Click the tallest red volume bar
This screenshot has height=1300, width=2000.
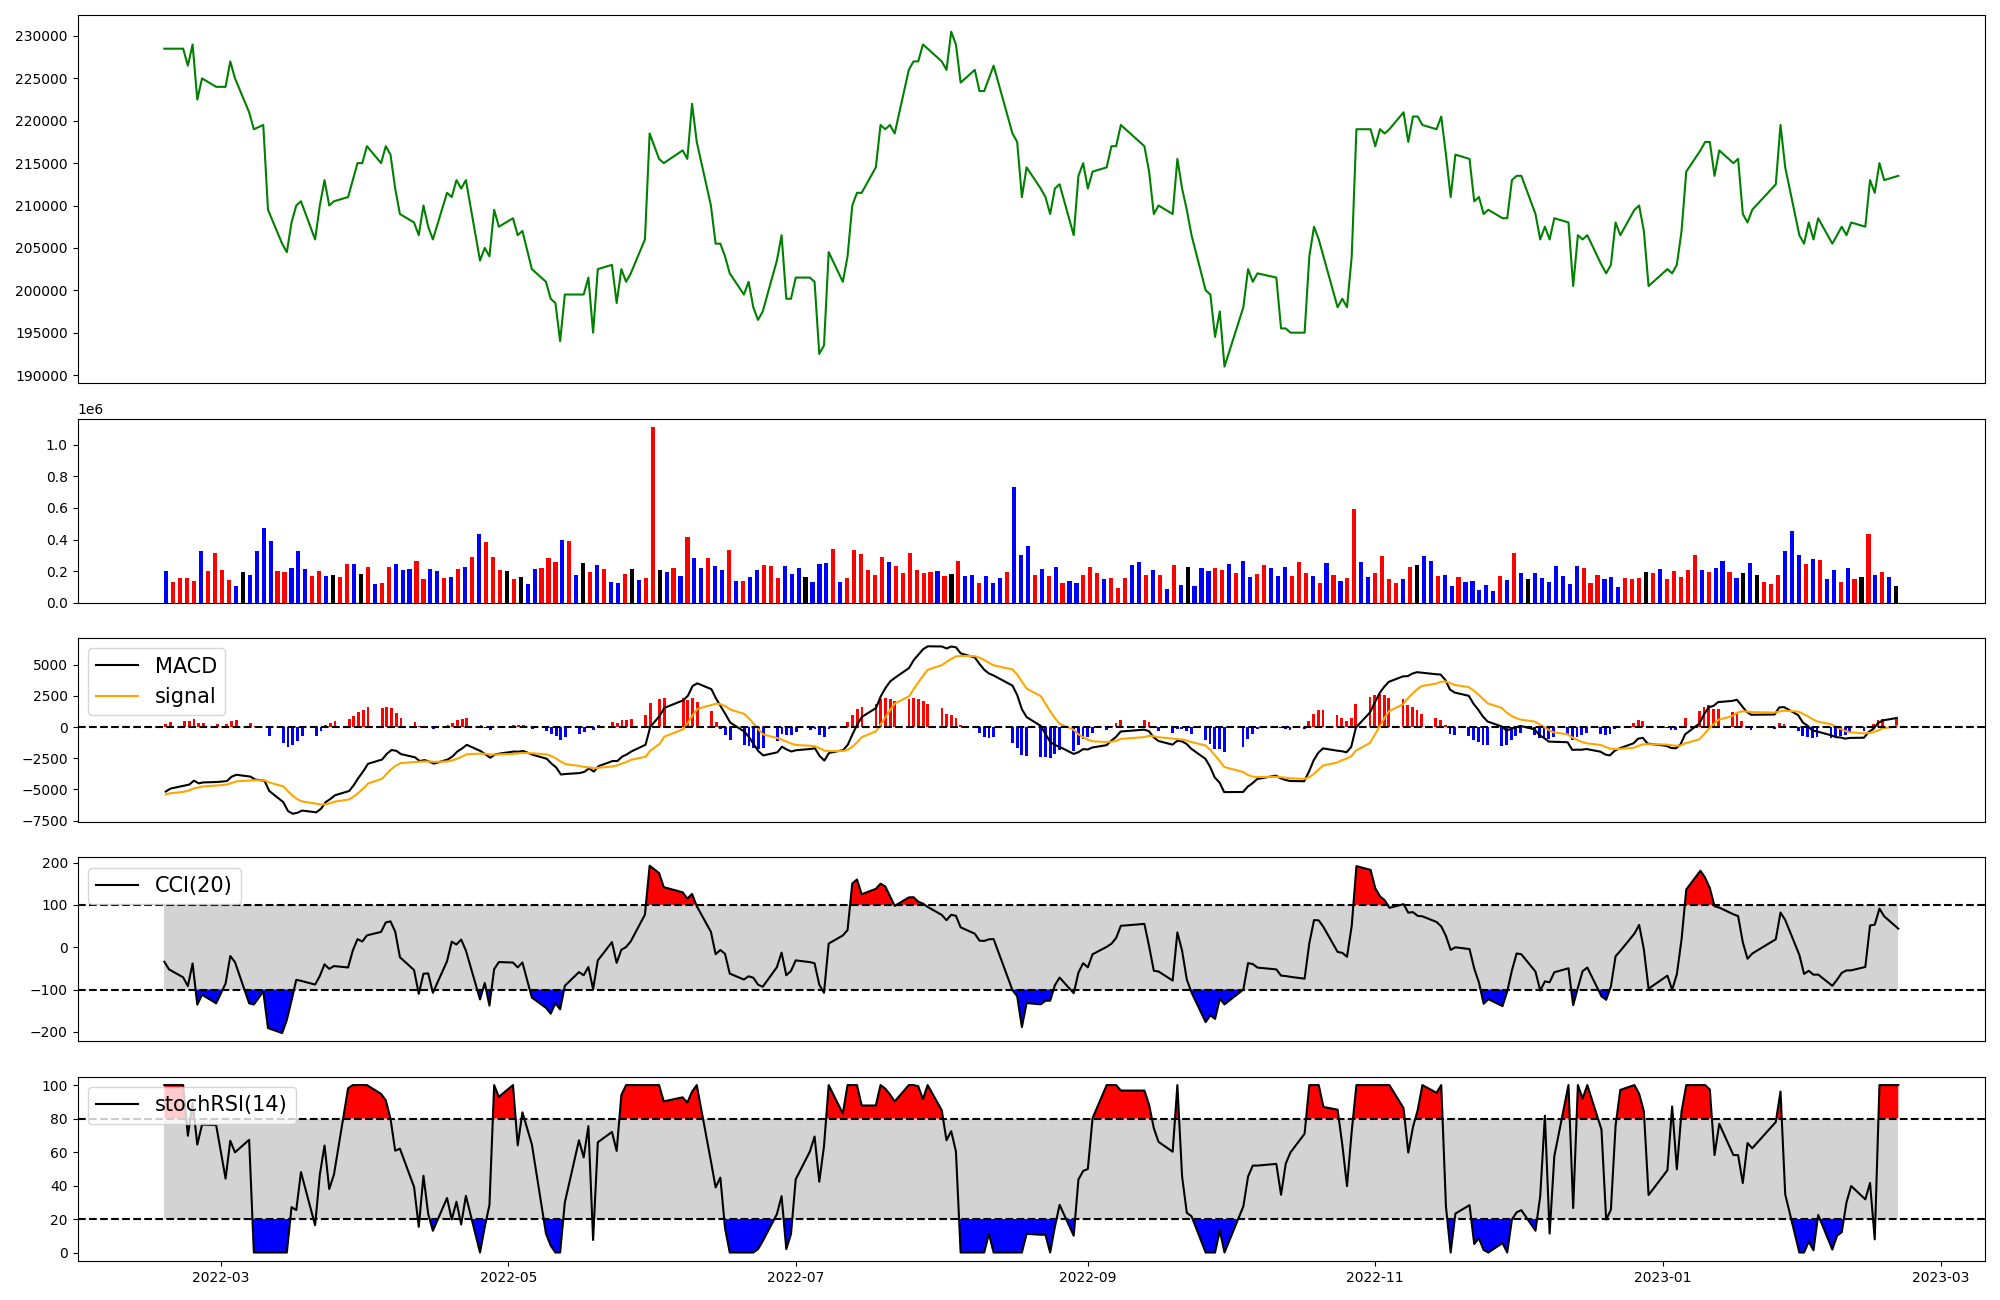pos(653,515)
